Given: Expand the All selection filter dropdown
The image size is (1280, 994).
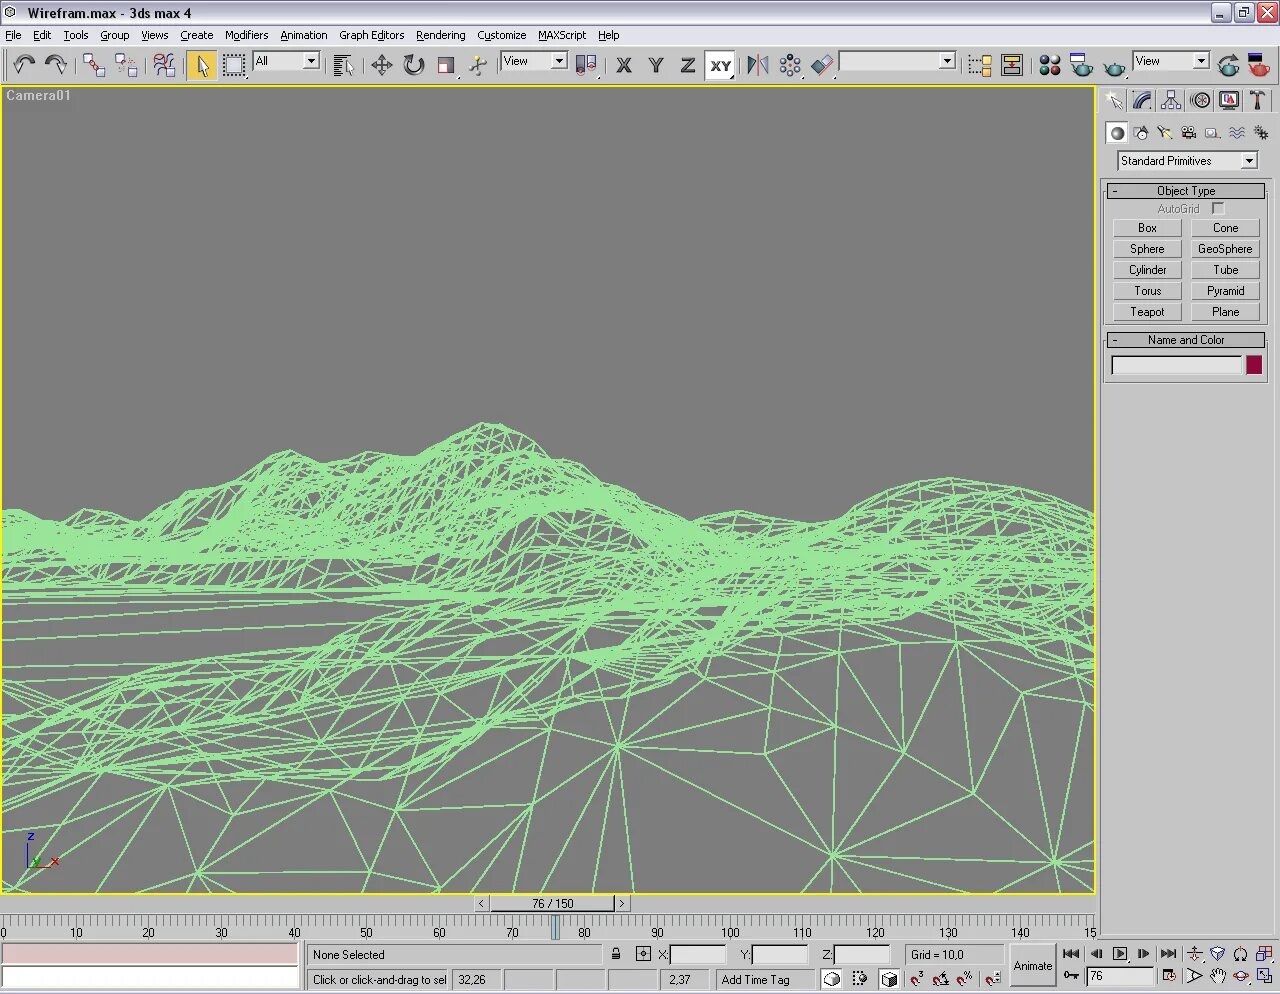Looking at the screenshot, I should pos(286,62).
